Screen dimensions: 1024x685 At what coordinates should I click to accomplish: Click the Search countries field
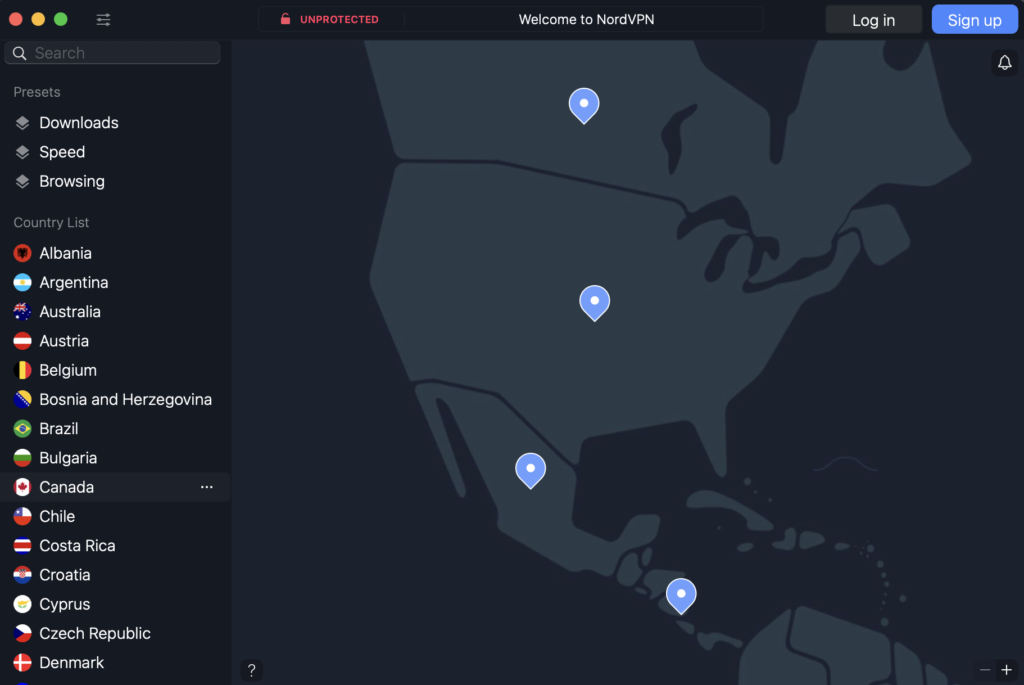pos(112,53)
